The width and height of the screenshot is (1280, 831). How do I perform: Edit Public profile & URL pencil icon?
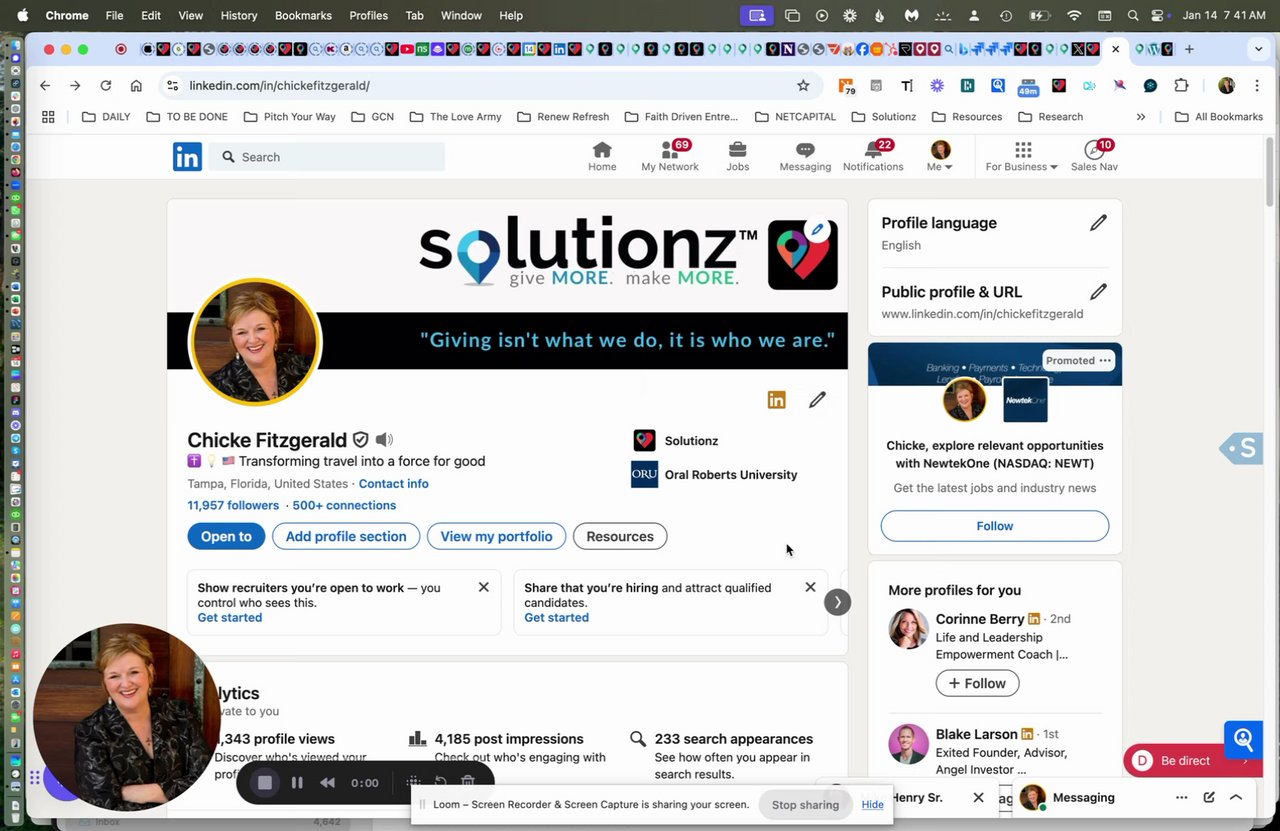tap(1098, 292)
